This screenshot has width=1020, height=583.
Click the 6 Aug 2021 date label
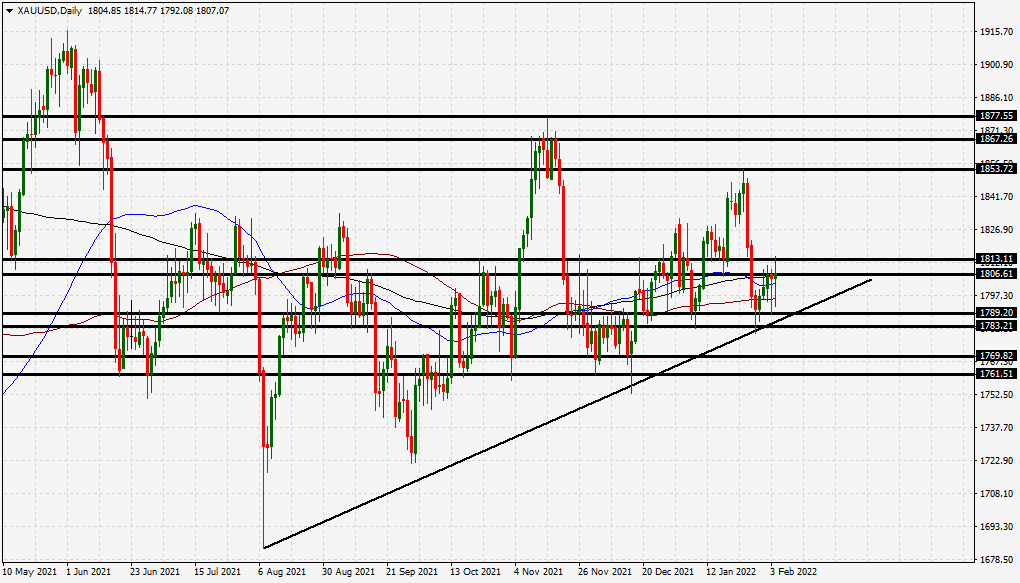pyautogui.click(x=282, y=572)
